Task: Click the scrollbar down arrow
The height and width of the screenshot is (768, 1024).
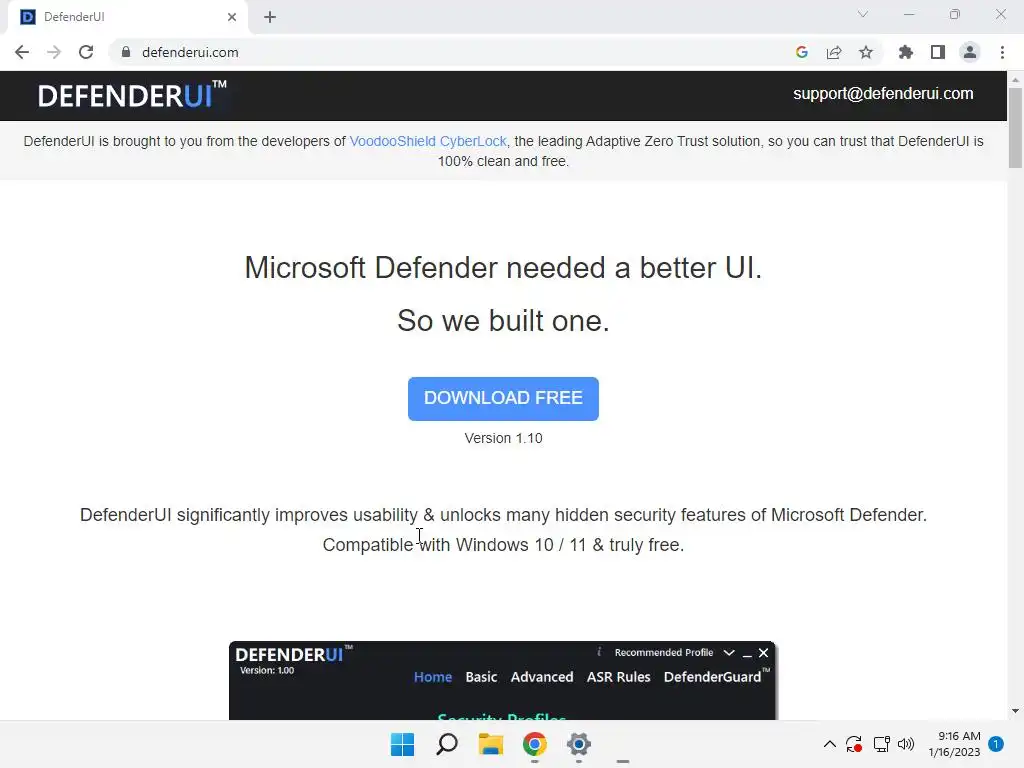Action: (1015, 711)
